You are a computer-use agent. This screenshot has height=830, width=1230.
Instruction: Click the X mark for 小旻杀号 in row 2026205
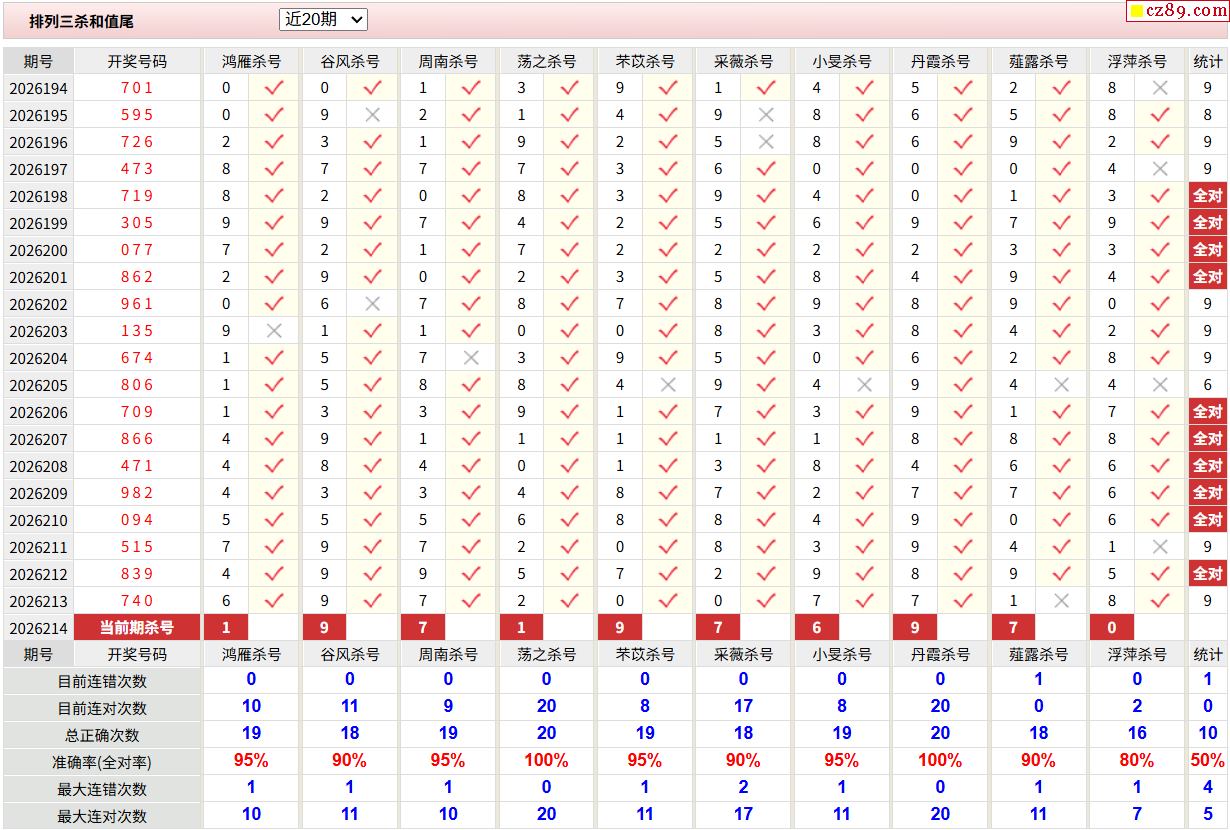[865, 385]
